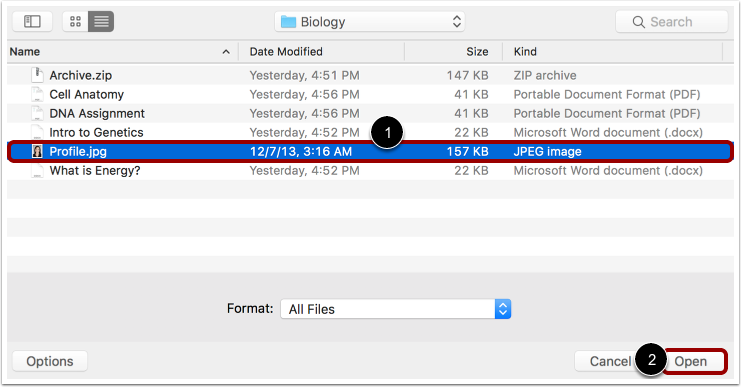Screen dimensions: 741x387
Task: Click the Cell Anatomy PDF icon
Action: coord(37,94)
